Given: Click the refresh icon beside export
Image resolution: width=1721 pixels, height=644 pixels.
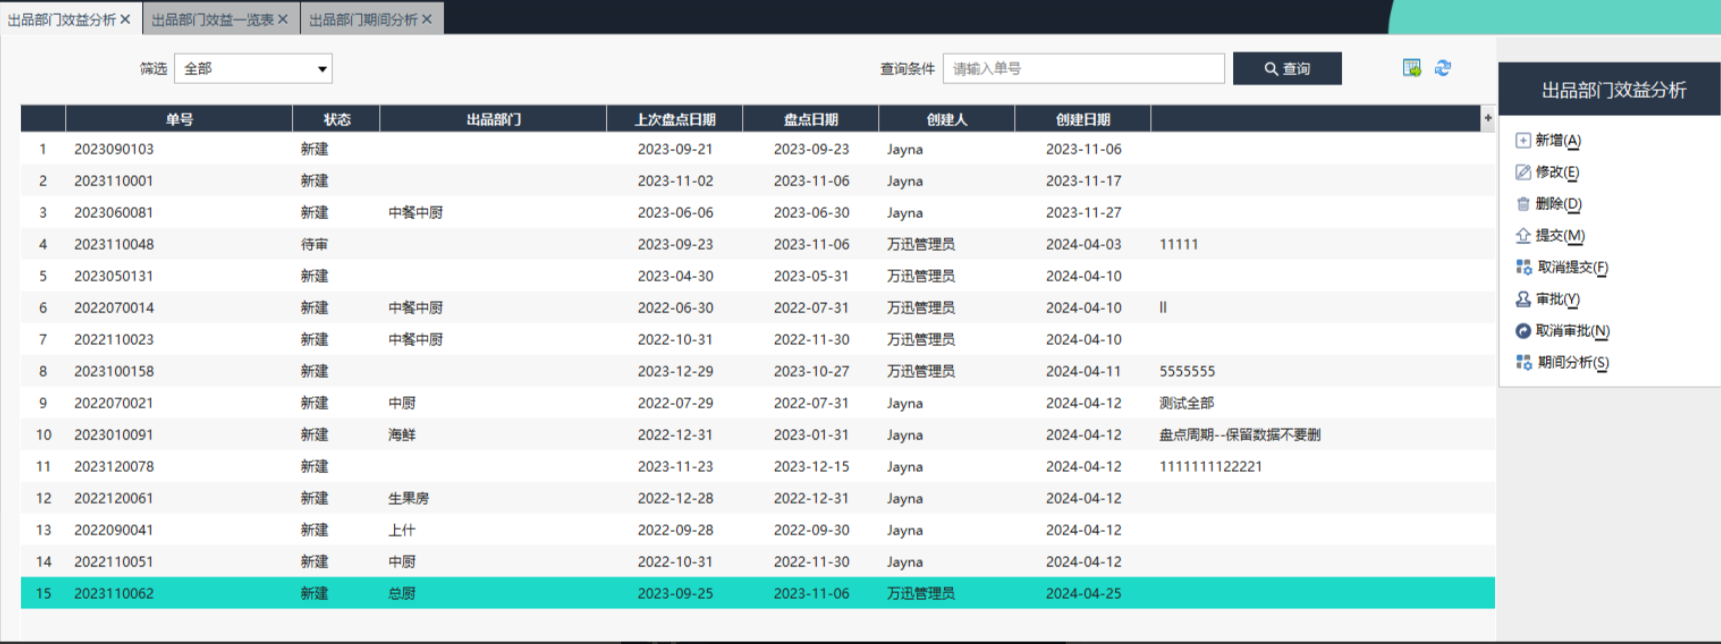Looking at the screenshot, I should click(1442, 68).
